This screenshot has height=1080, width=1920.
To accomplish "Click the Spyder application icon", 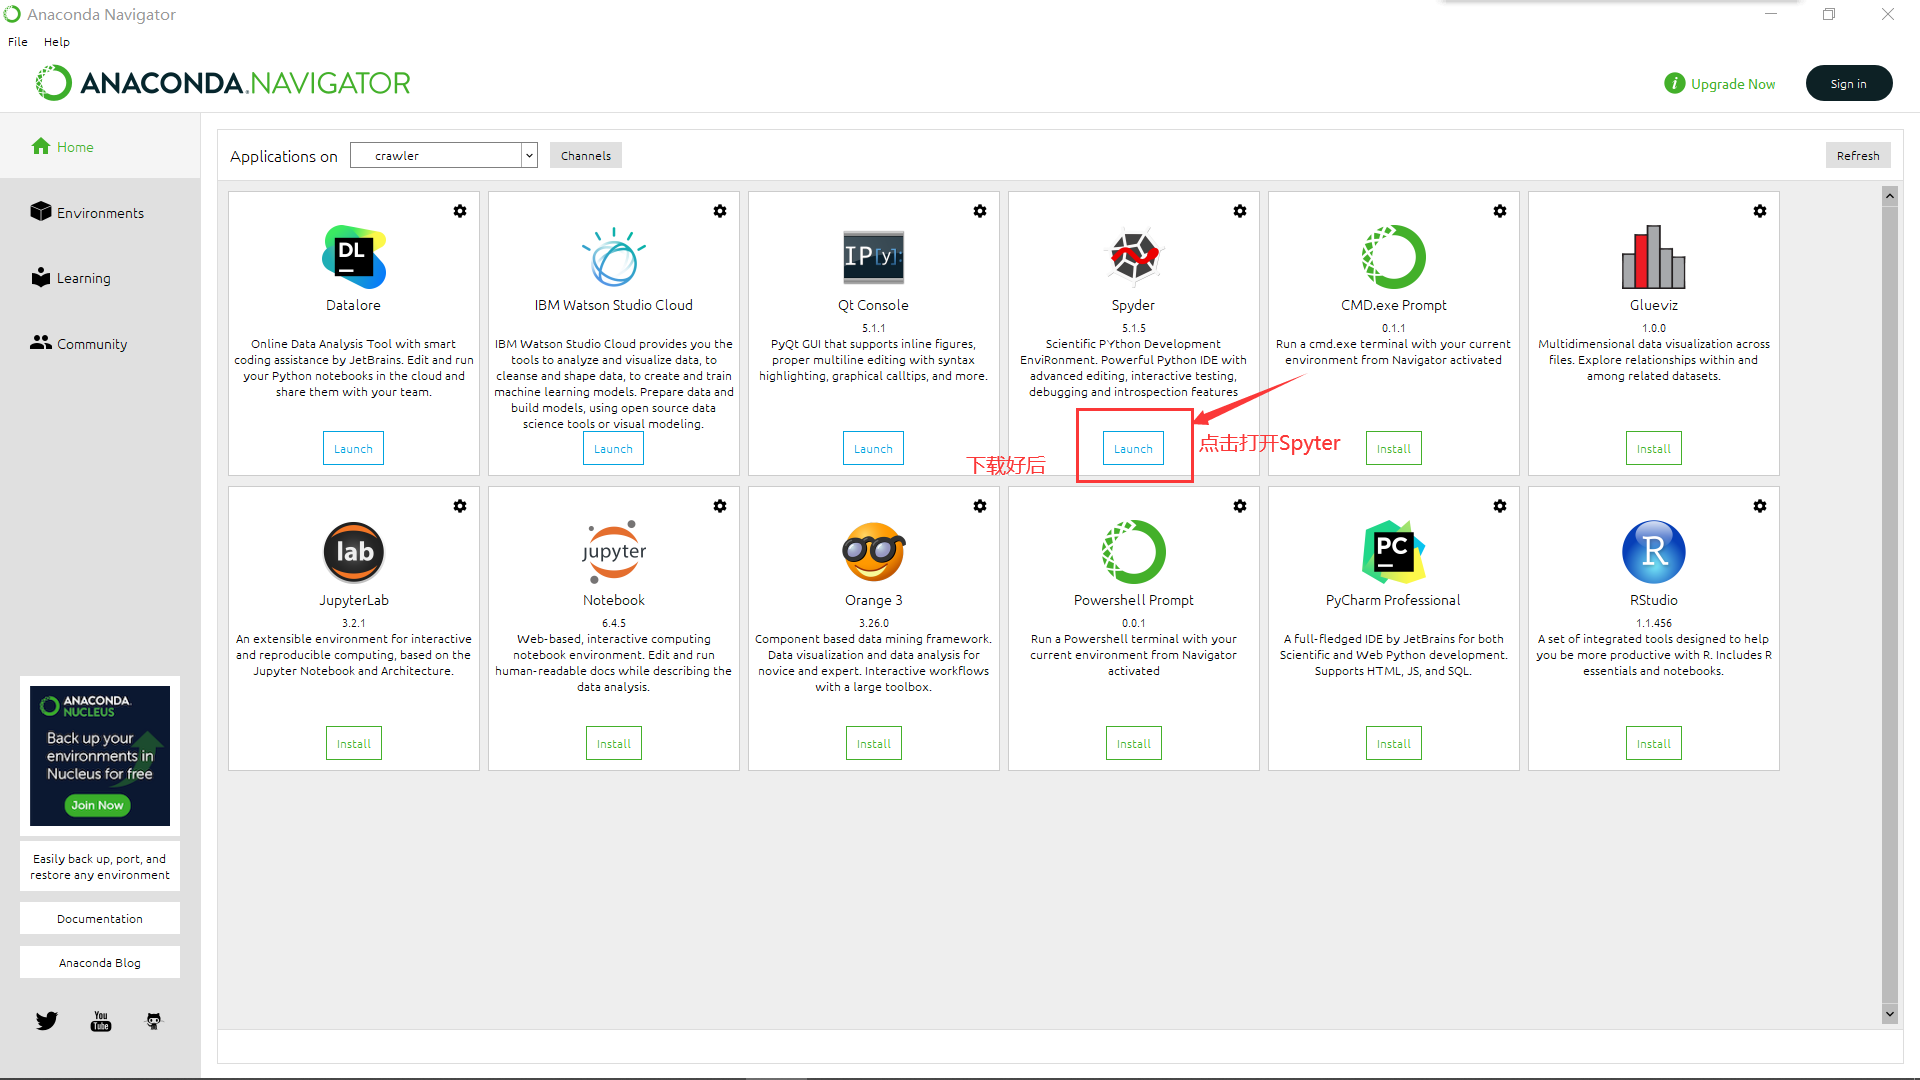I will [1133, 257].
